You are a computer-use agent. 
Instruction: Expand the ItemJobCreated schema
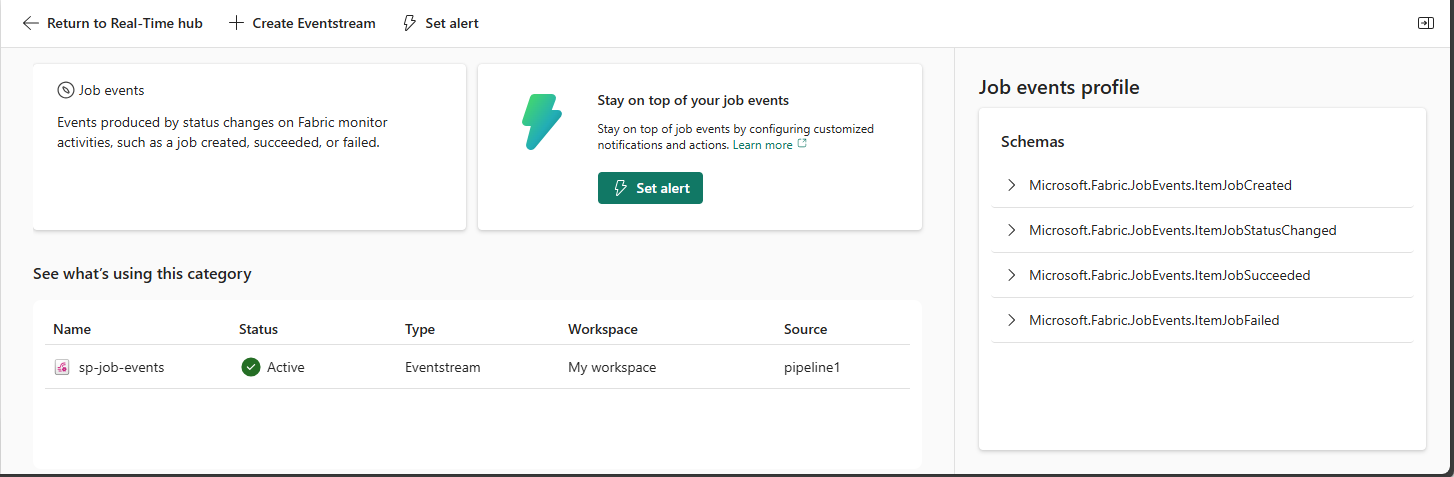coord(1011,185)
